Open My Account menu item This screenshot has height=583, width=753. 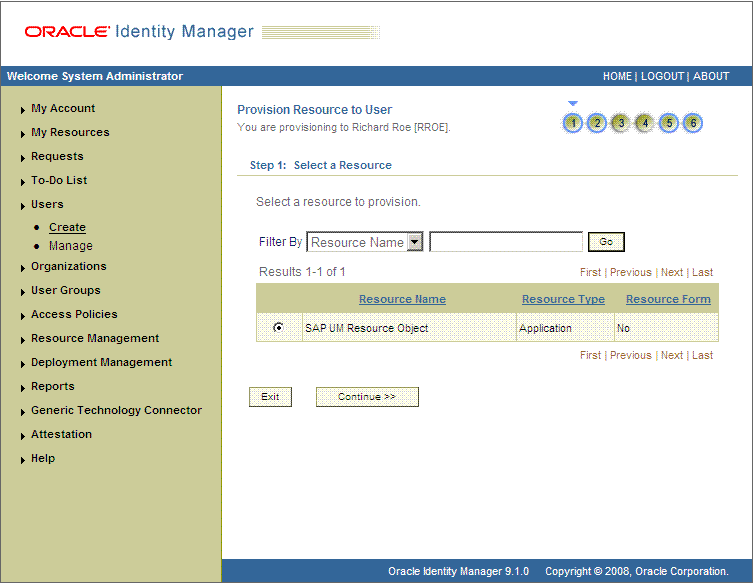[x=63, y=109]
